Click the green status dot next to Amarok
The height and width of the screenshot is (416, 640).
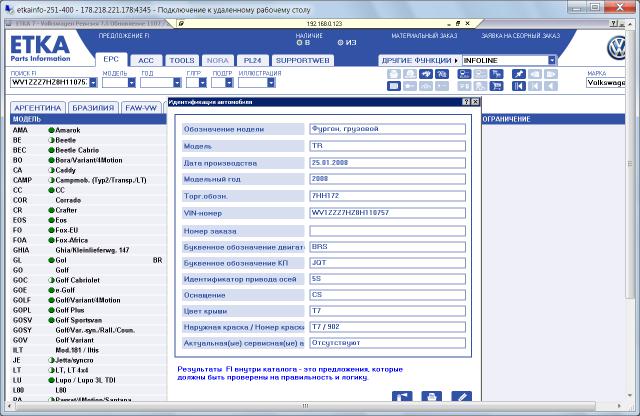(51, 130)
